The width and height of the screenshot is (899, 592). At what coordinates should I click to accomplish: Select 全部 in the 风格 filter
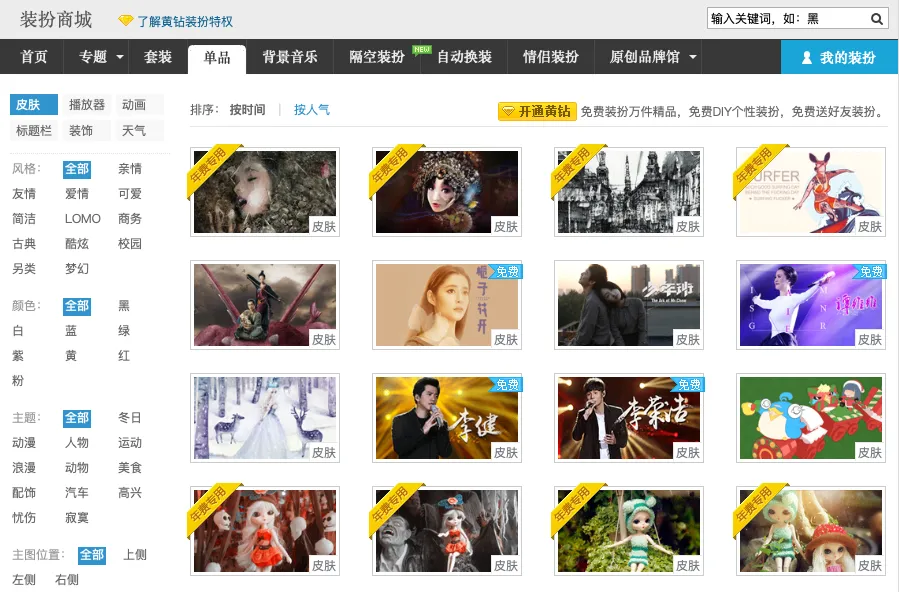77,169
